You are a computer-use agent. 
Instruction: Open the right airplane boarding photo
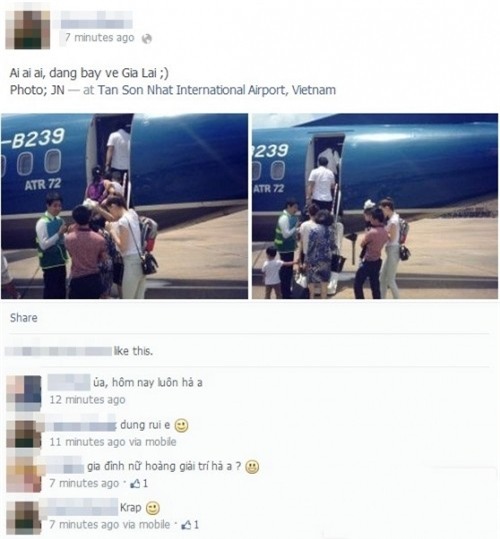375,206
